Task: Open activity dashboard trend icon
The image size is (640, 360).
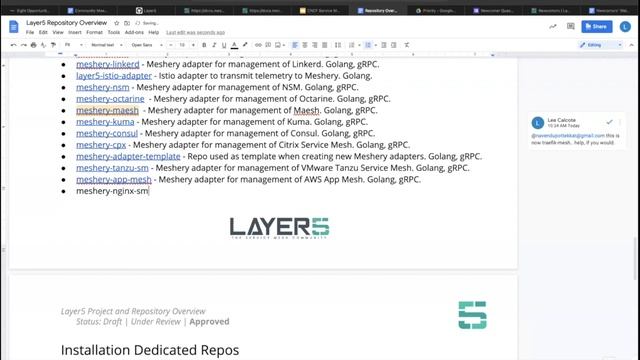Action: coord(553,27)
